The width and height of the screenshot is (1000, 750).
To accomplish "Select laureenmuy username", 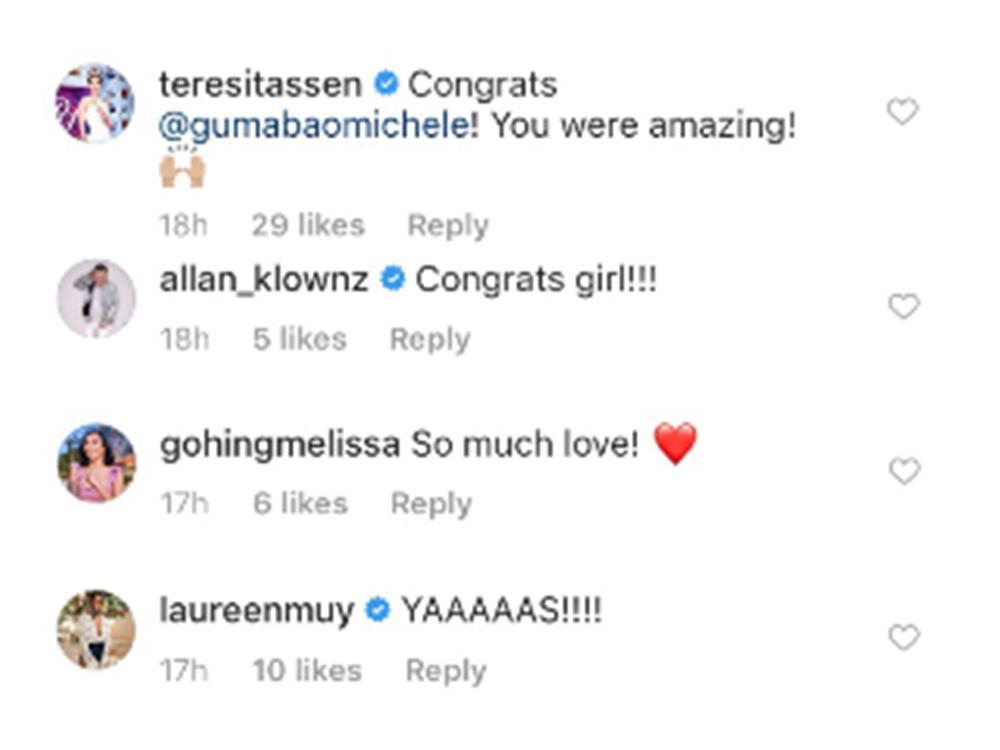I will coord(256,610).
